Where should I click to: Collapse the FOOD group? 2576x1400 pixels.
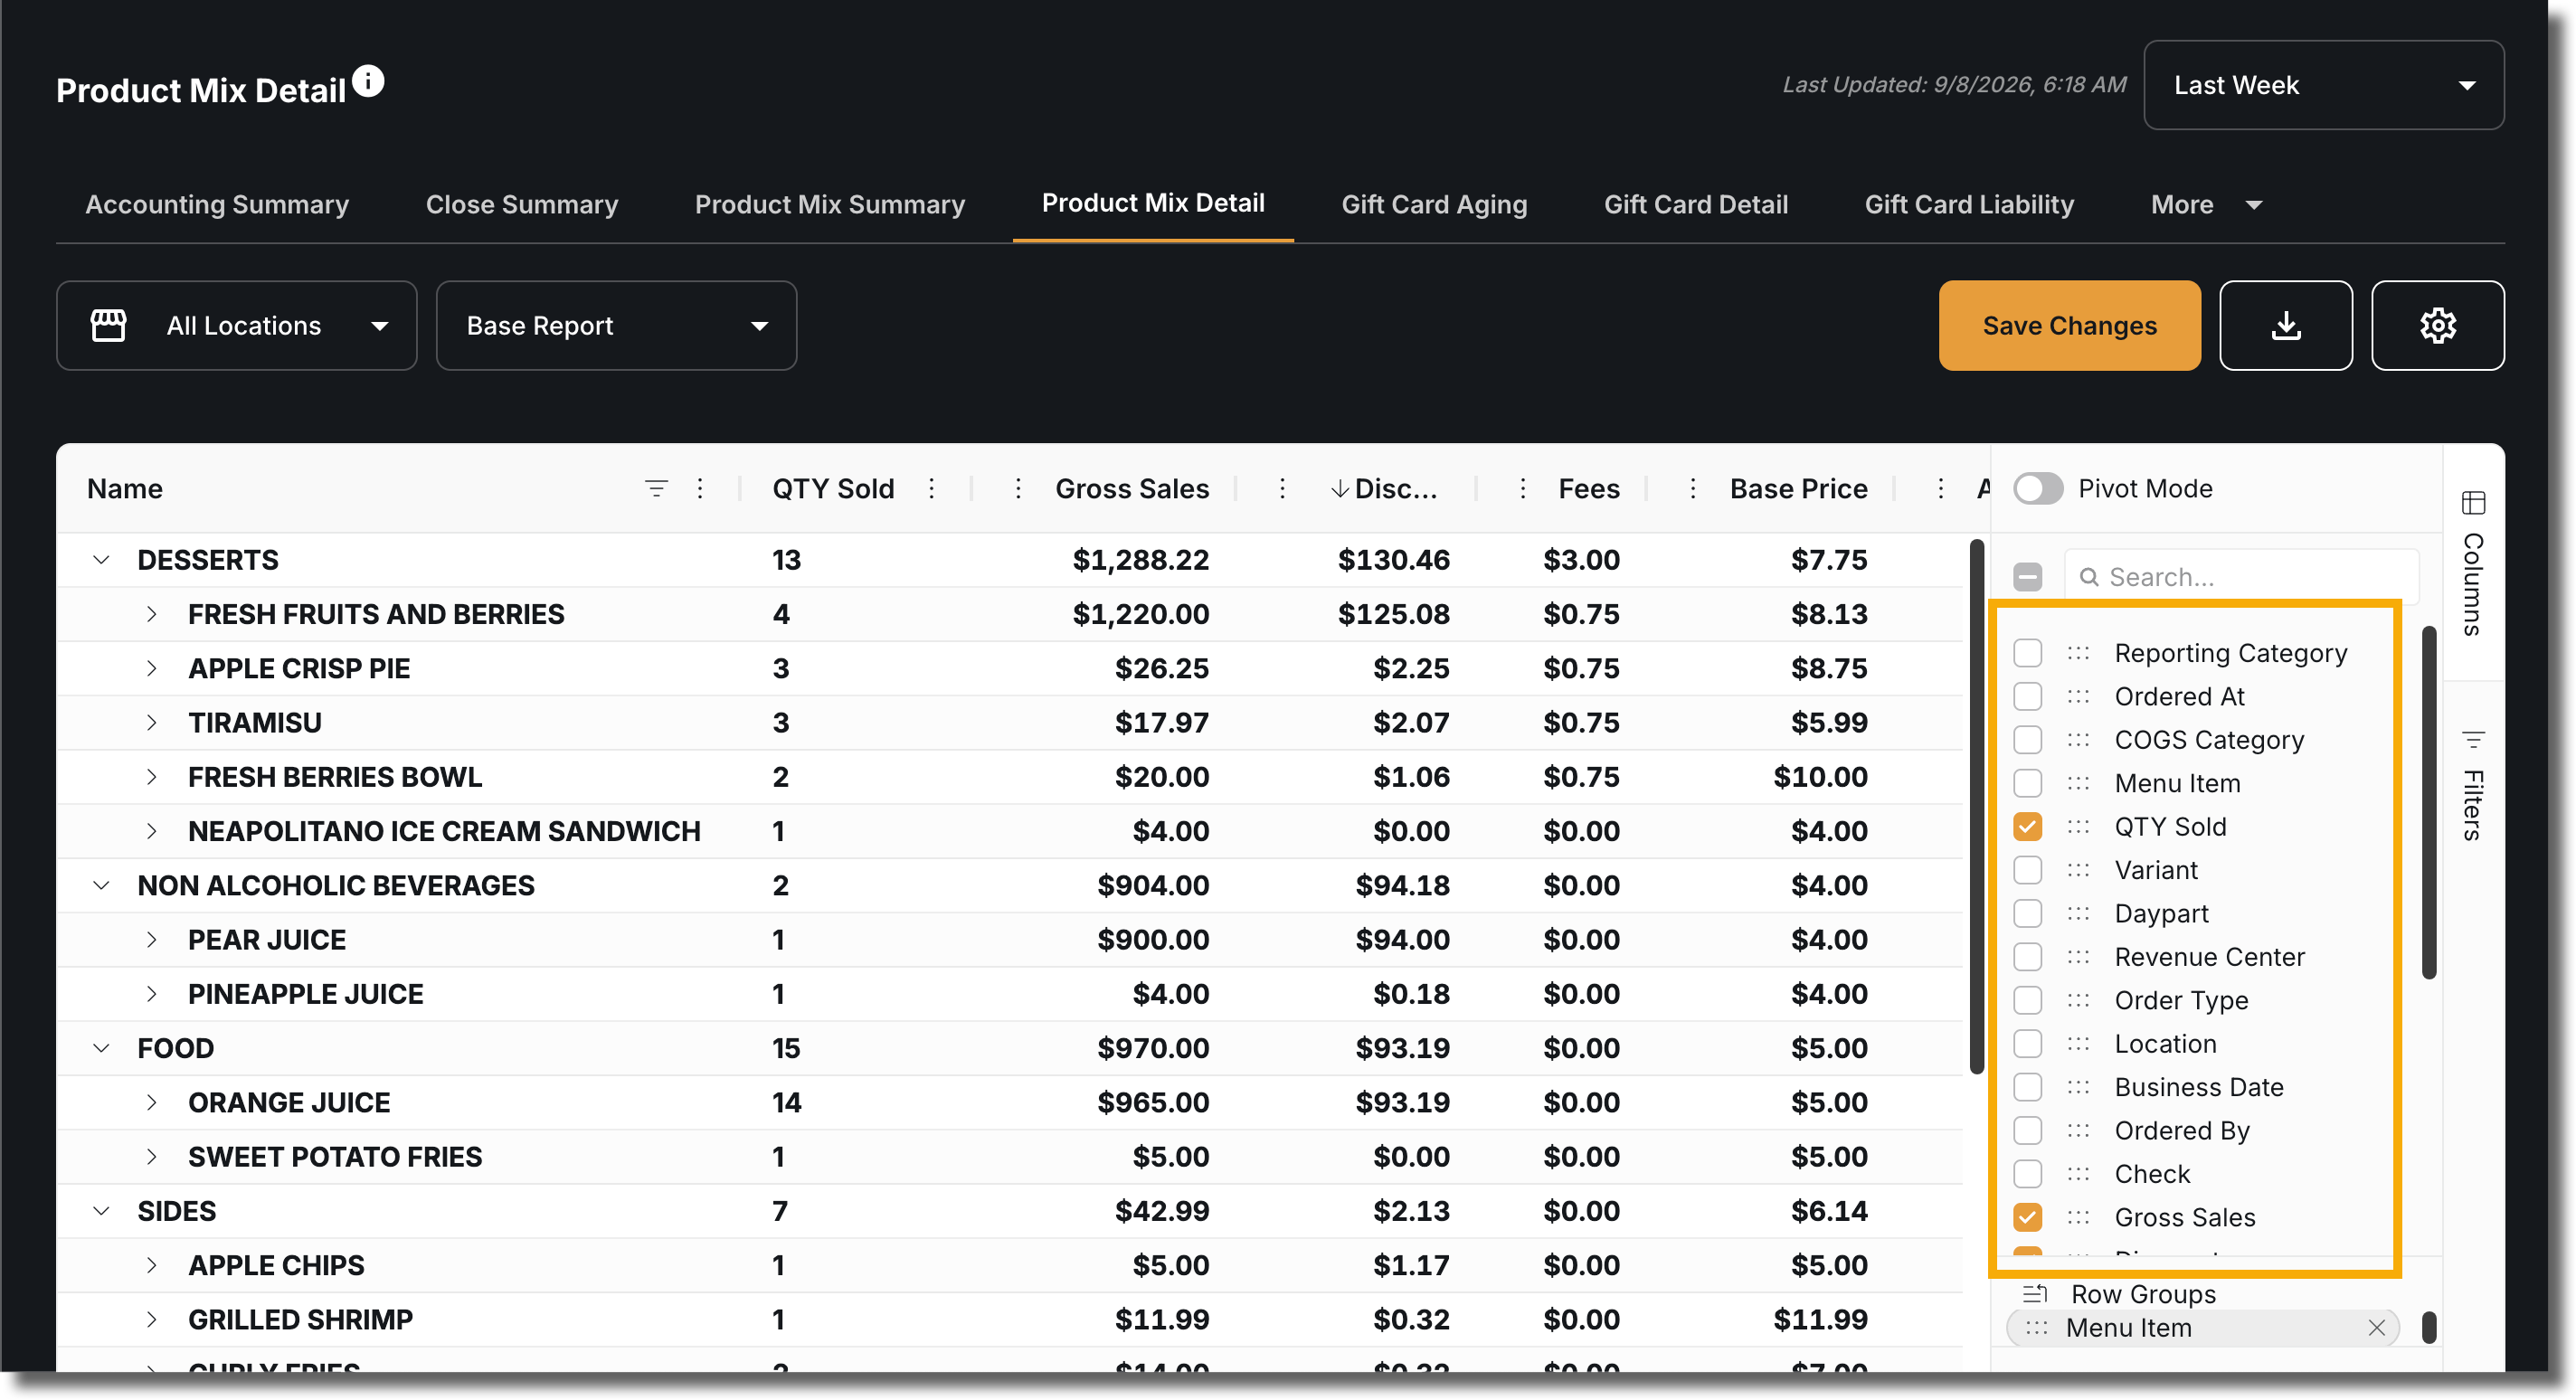tap(101, 1048)
